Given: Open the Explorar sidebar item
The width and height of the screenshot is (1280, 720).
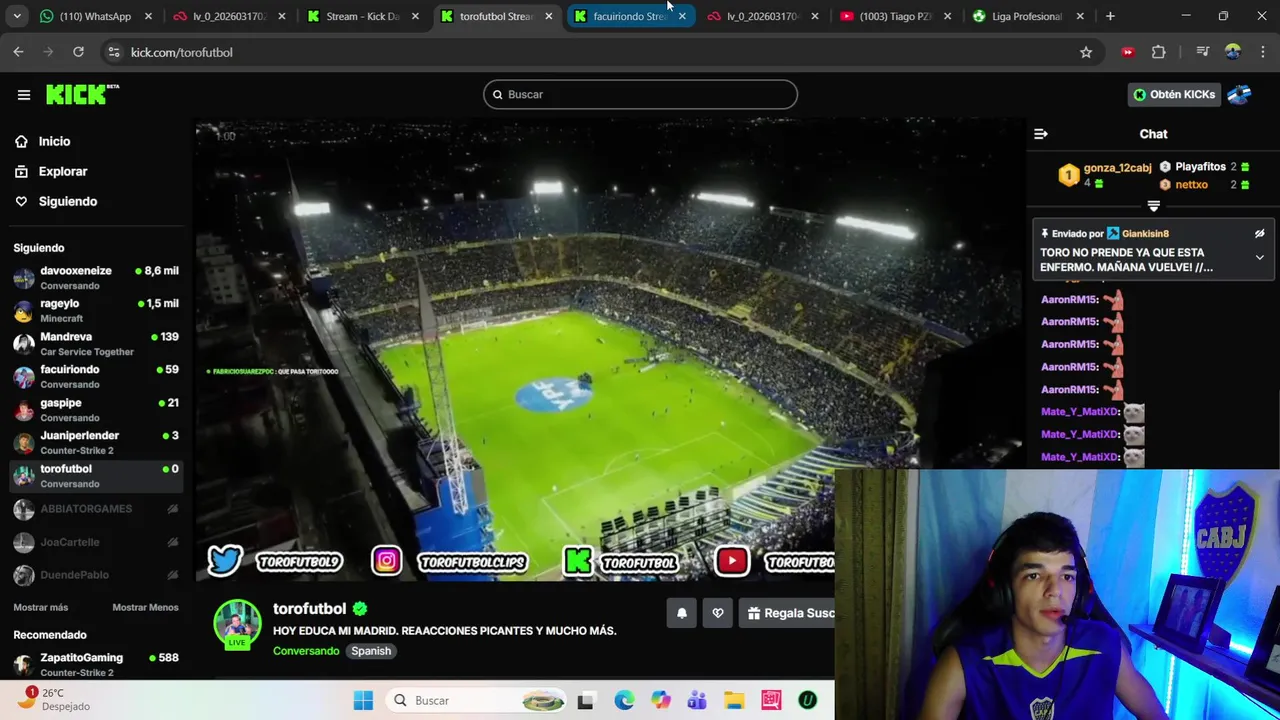Looking at the screenshot, I should pos(62,171).
